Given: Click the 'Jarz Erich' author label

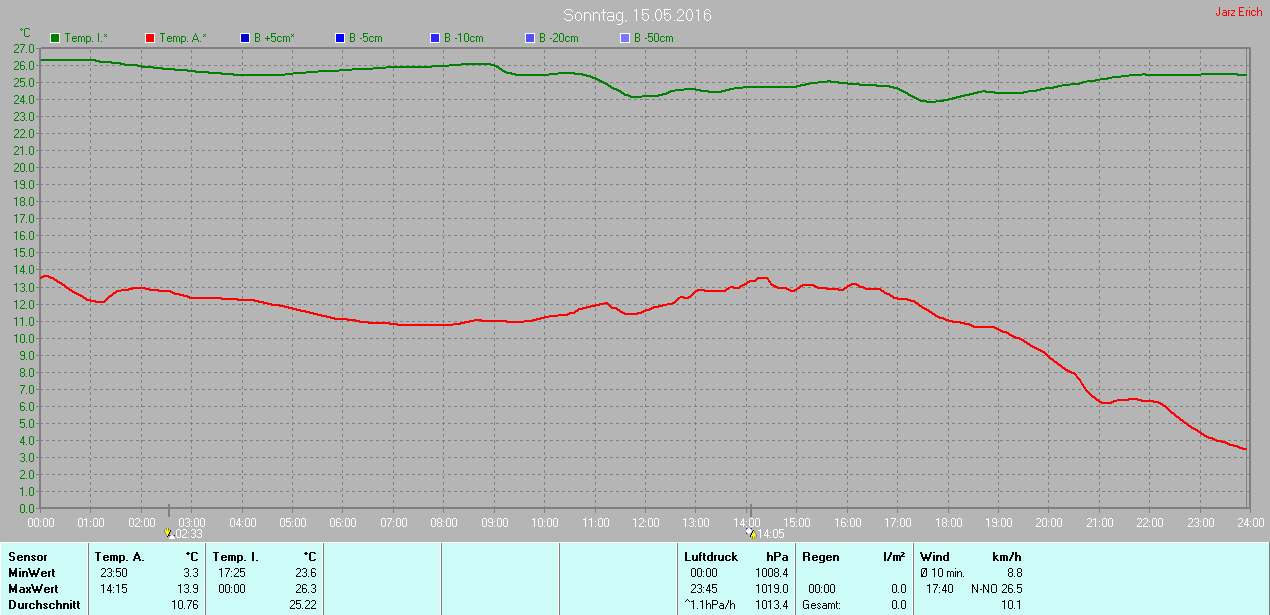Looking at the screenshot, I should (x=1238, y=12).
